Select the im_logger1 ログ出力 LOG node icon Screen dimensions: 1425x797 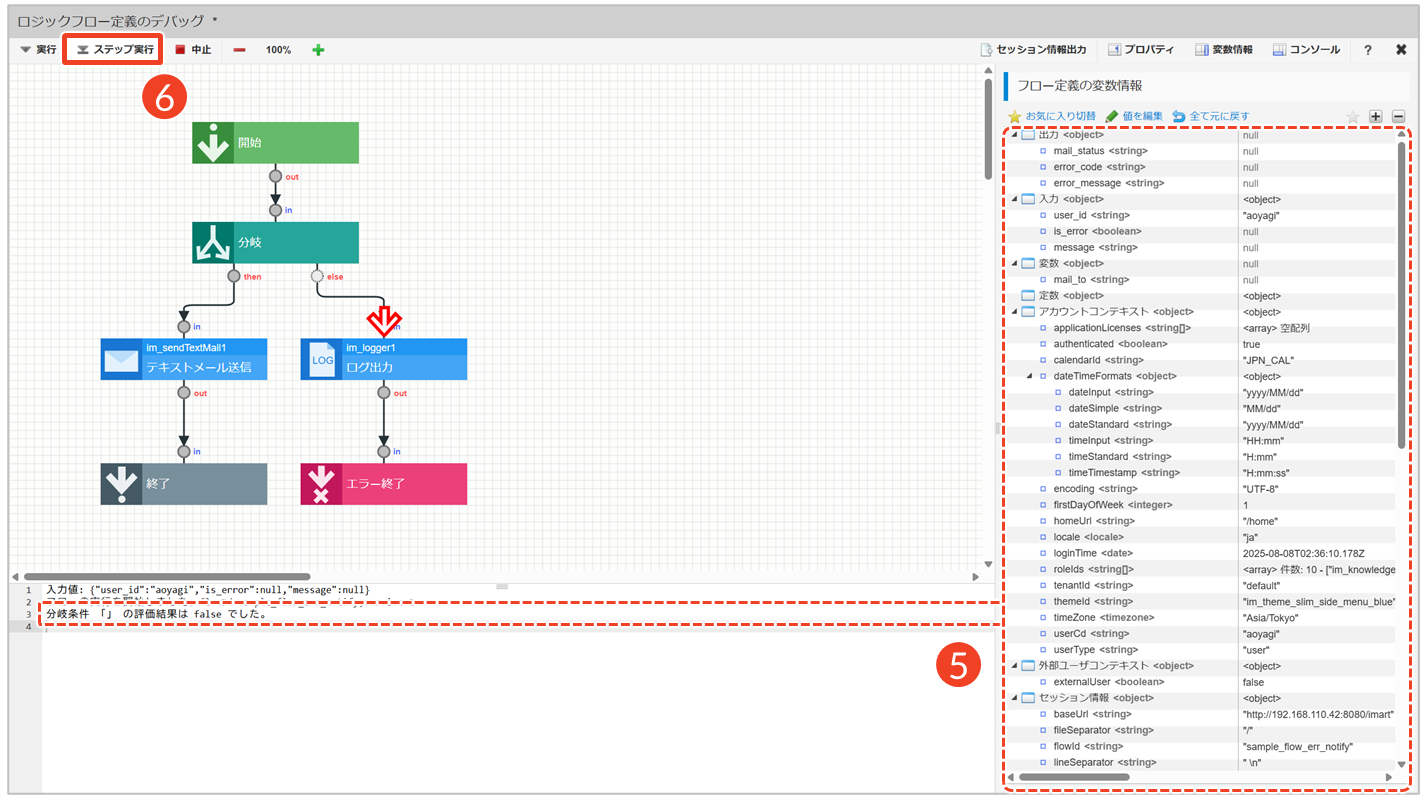pyautogui.click(x=322, y=359)
